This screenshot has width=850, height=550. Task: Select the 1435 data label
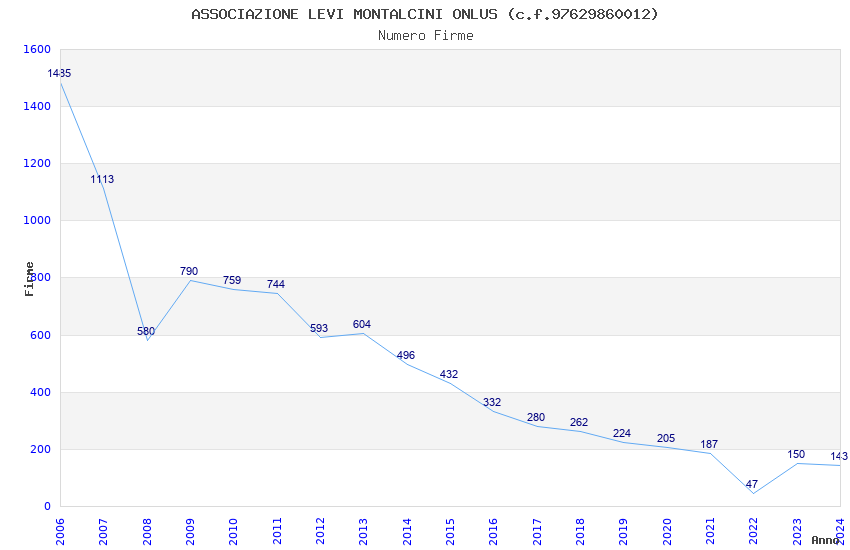pos(59,73)
